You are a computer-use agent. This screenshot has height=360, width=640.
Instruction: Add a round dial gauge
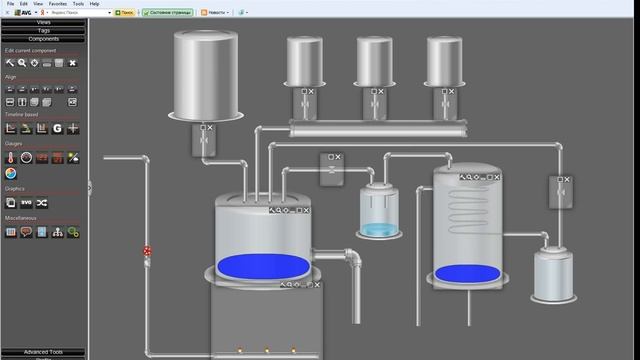tap(26, 158)
